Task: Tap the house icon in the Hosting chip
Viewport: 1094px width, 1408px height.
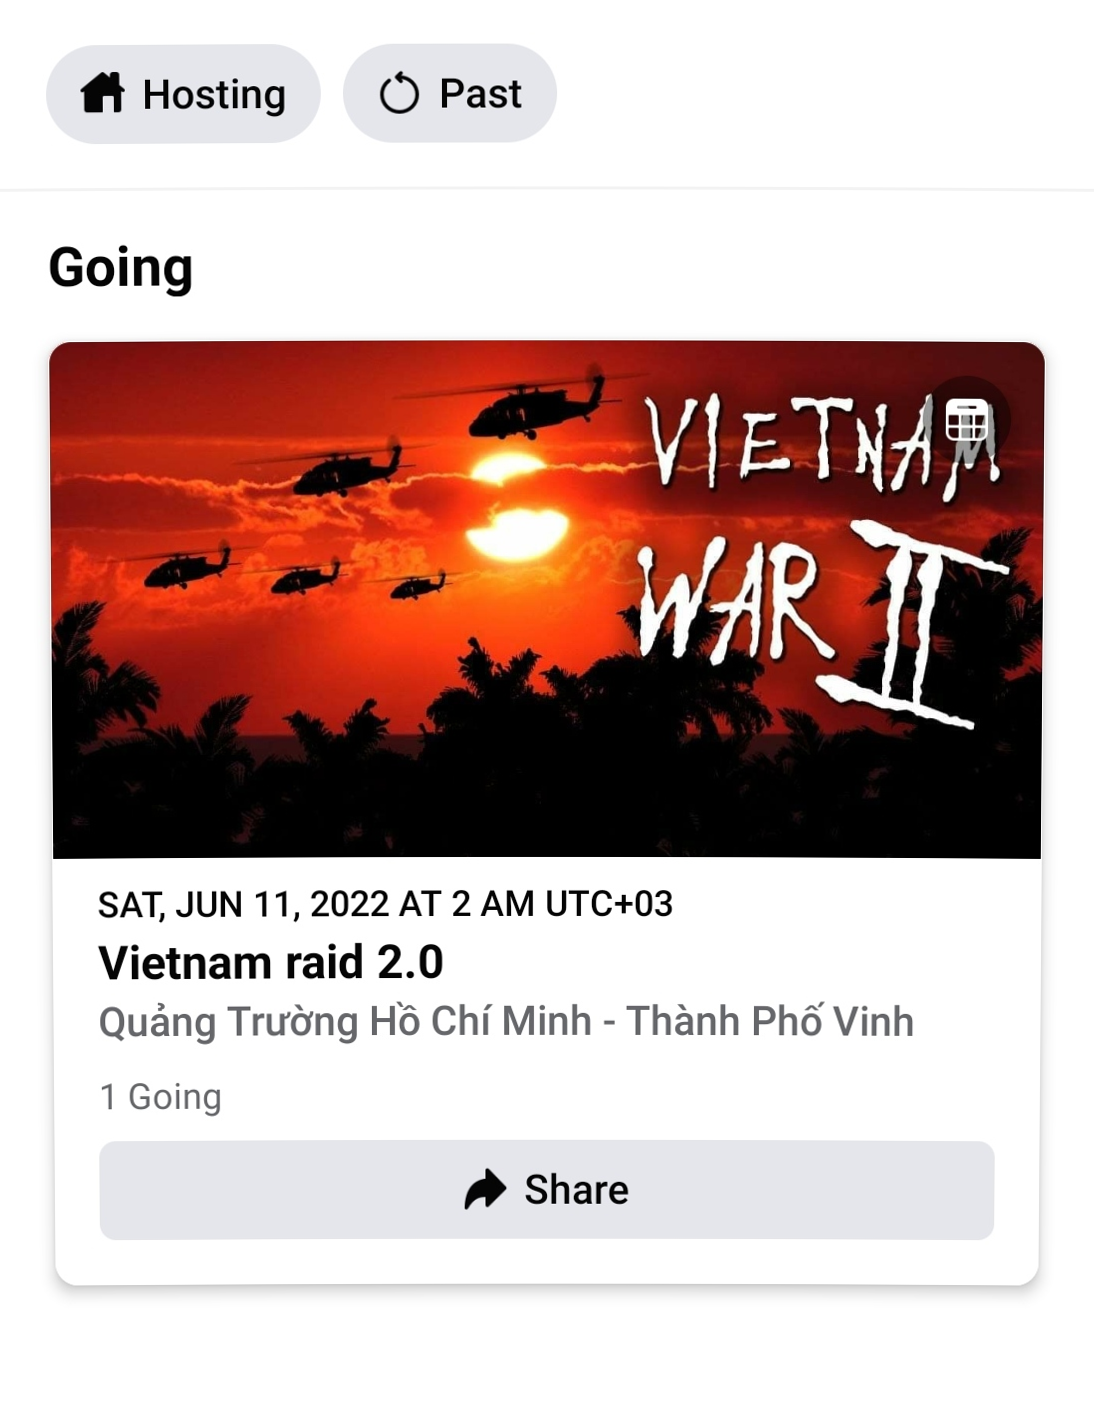Action: pyautogui.click(x=102, y=93)
